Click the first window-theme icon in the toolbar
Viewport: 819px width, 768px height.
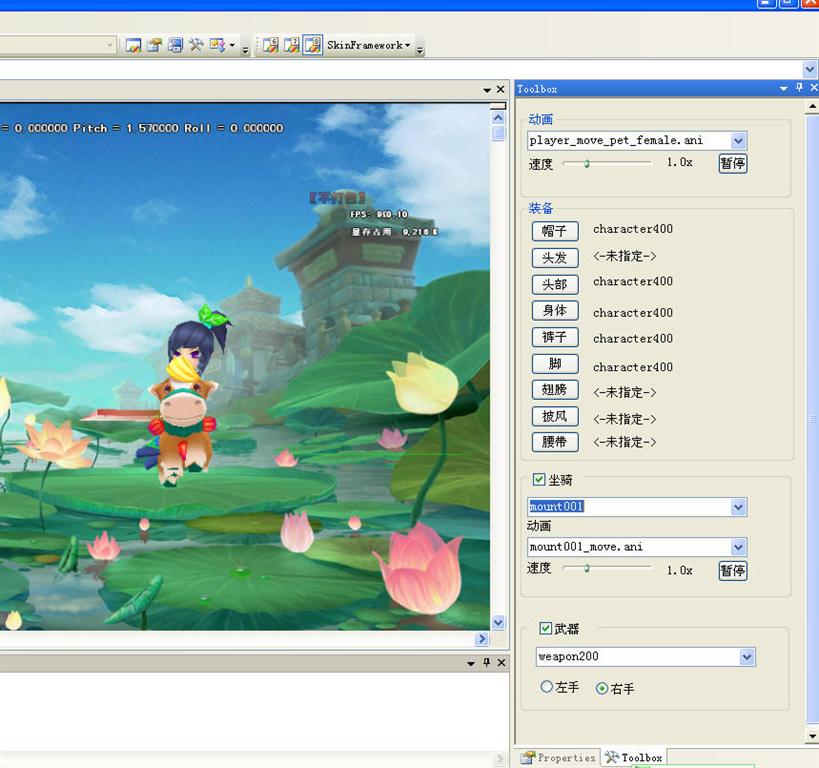[133, 45]
